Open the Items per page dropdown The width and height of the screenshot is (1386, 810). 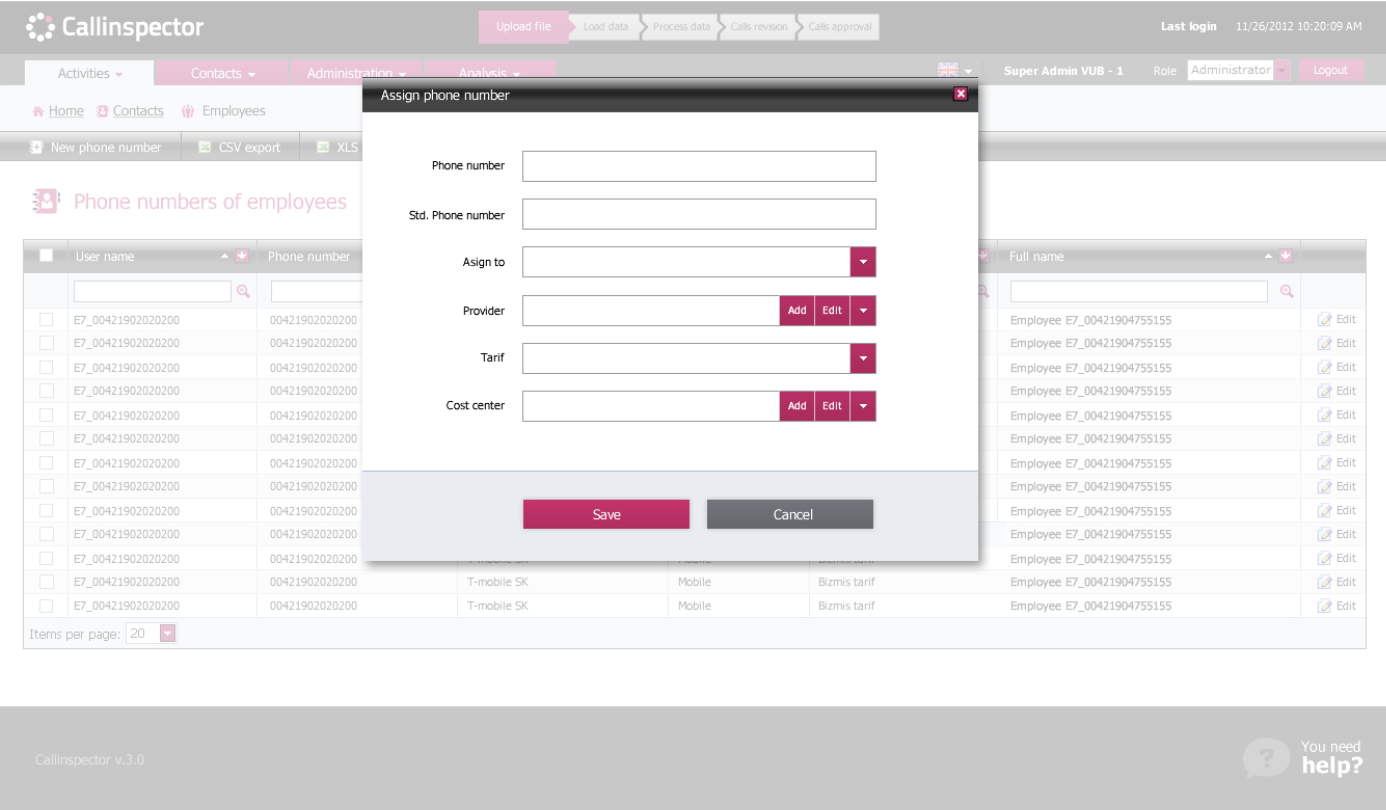[x=167, y=632]
